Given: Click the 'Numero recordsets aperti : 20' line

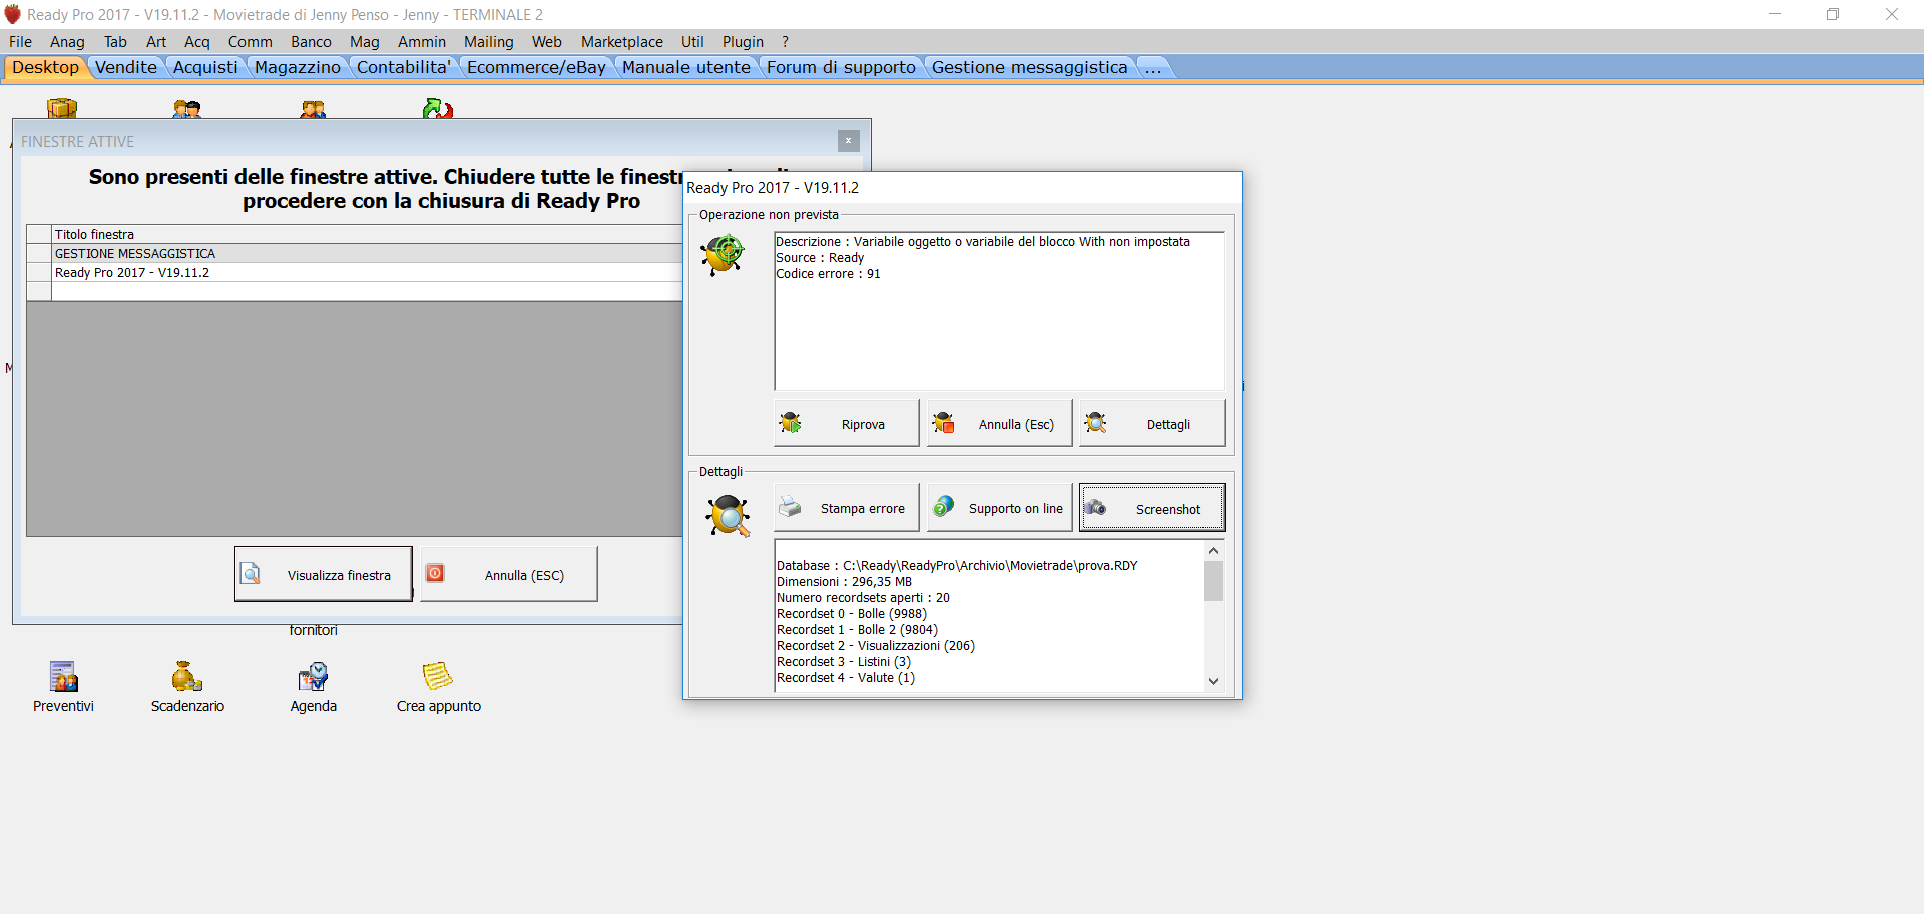Looking at the screenshot, I should pos(863,597).
